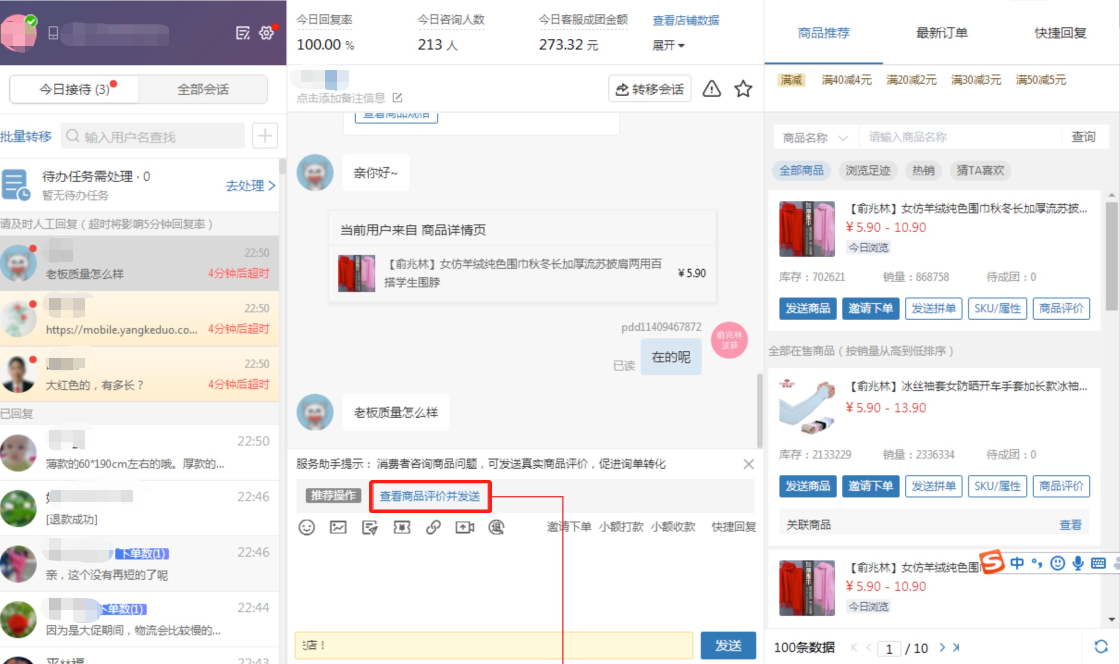
Task: Click the product list vertical scrollbar
Action: click(x=1111, y=257)
